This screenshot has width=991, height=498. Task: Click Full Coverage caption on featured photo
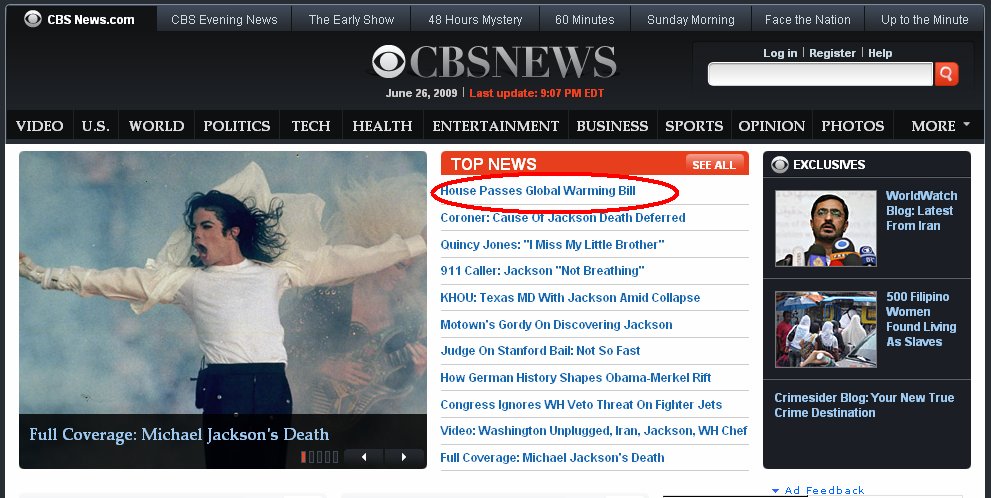(179, 435)
